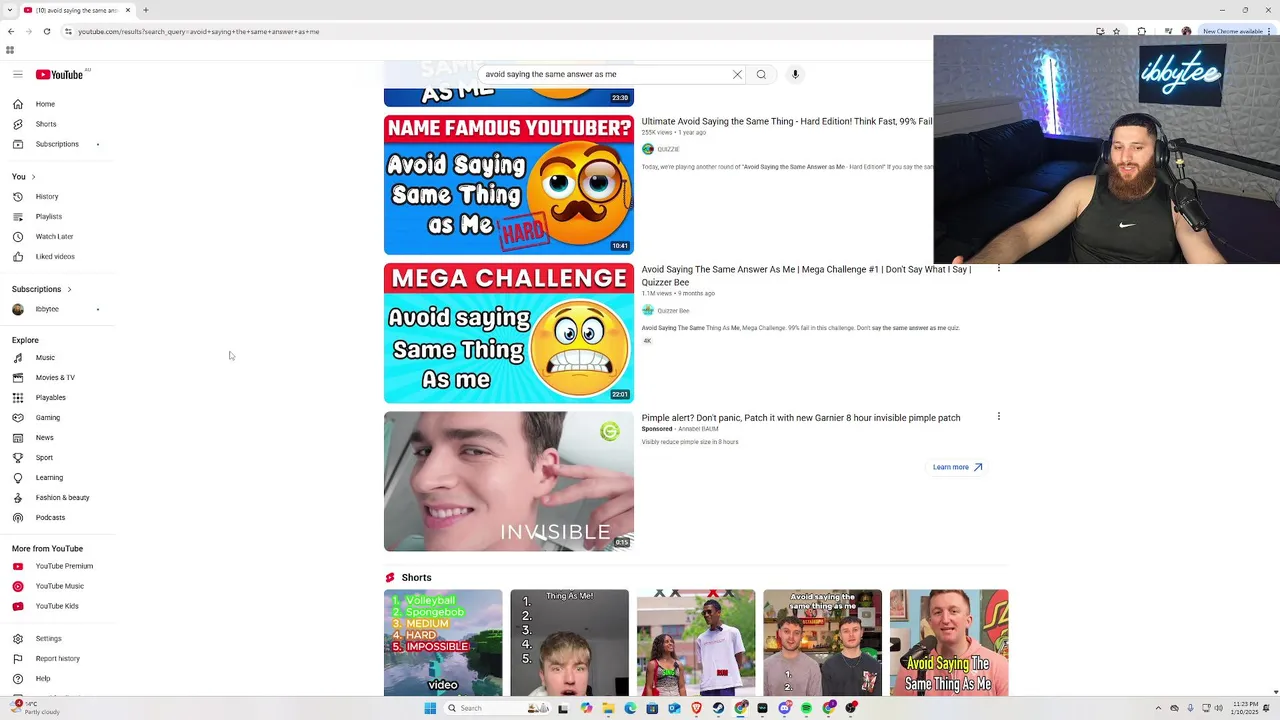
Task: Open more options for Garnier ad
Action: pyautogui.click(x=998, y=417)
